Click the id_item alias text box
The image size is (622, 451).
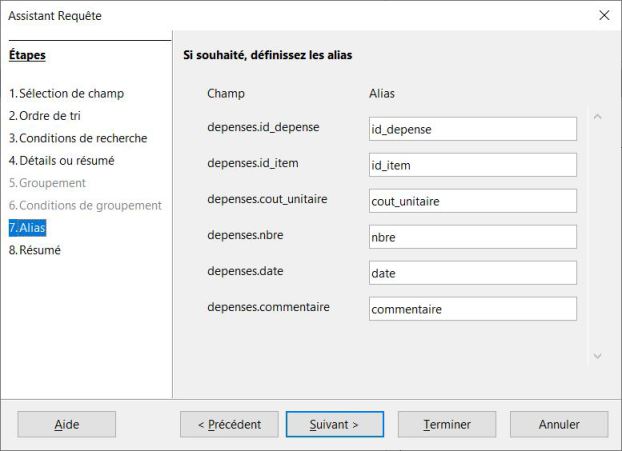point(472,165)
